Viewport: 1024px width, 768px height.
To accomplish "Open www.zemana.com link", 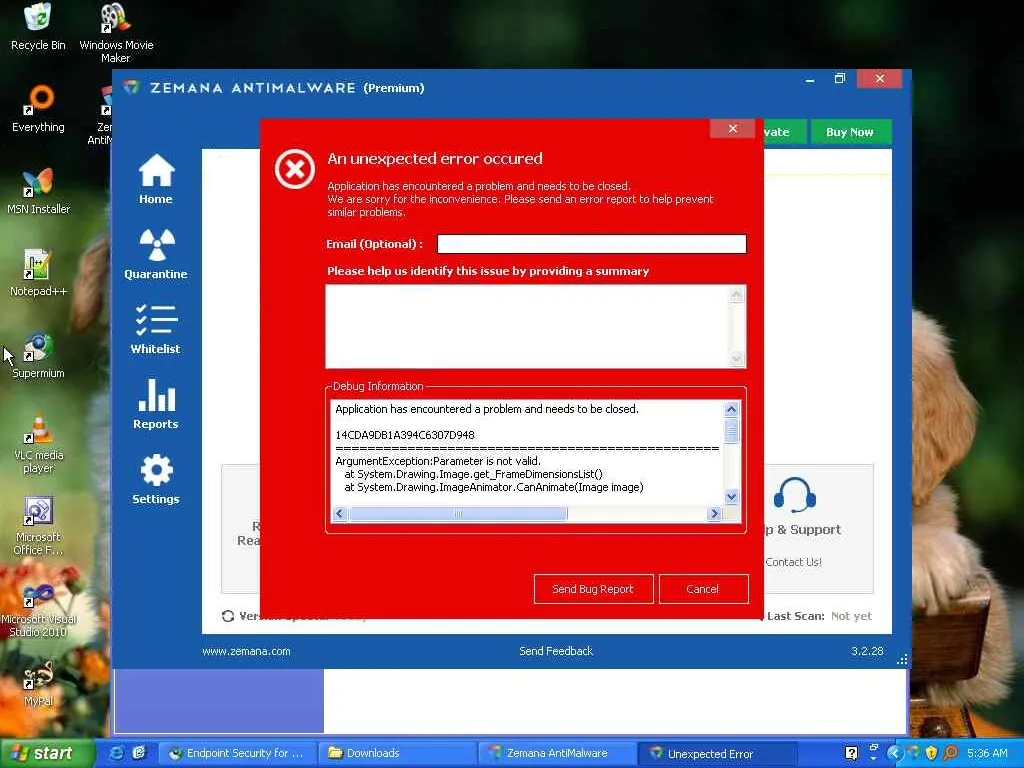I will click(246, 651).
